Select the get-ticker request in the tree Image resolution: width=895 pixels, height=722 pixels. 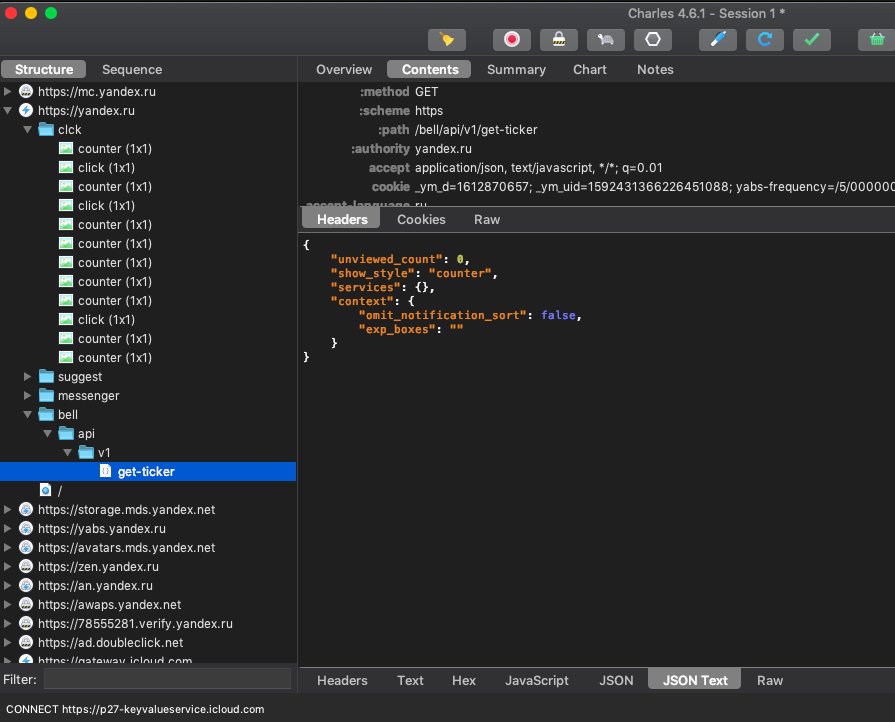pyautogui.click(x=146, y=472)
